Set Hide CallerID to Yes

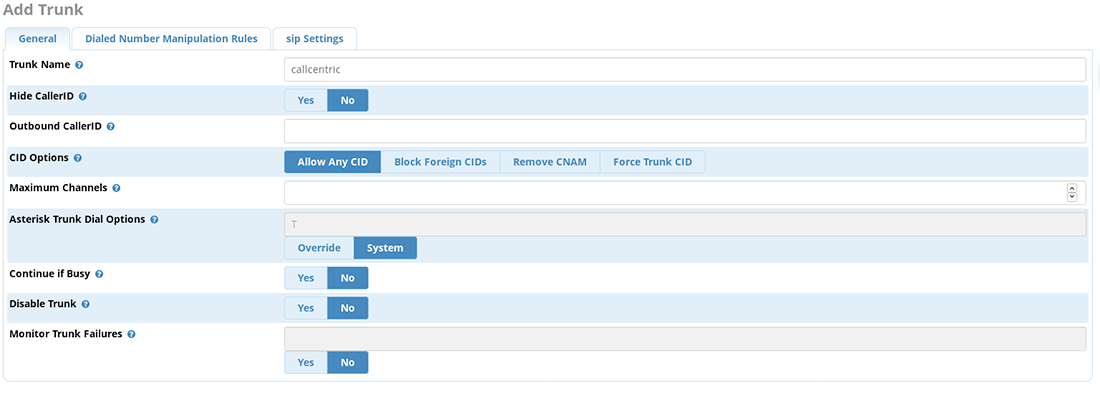point(306,100)
